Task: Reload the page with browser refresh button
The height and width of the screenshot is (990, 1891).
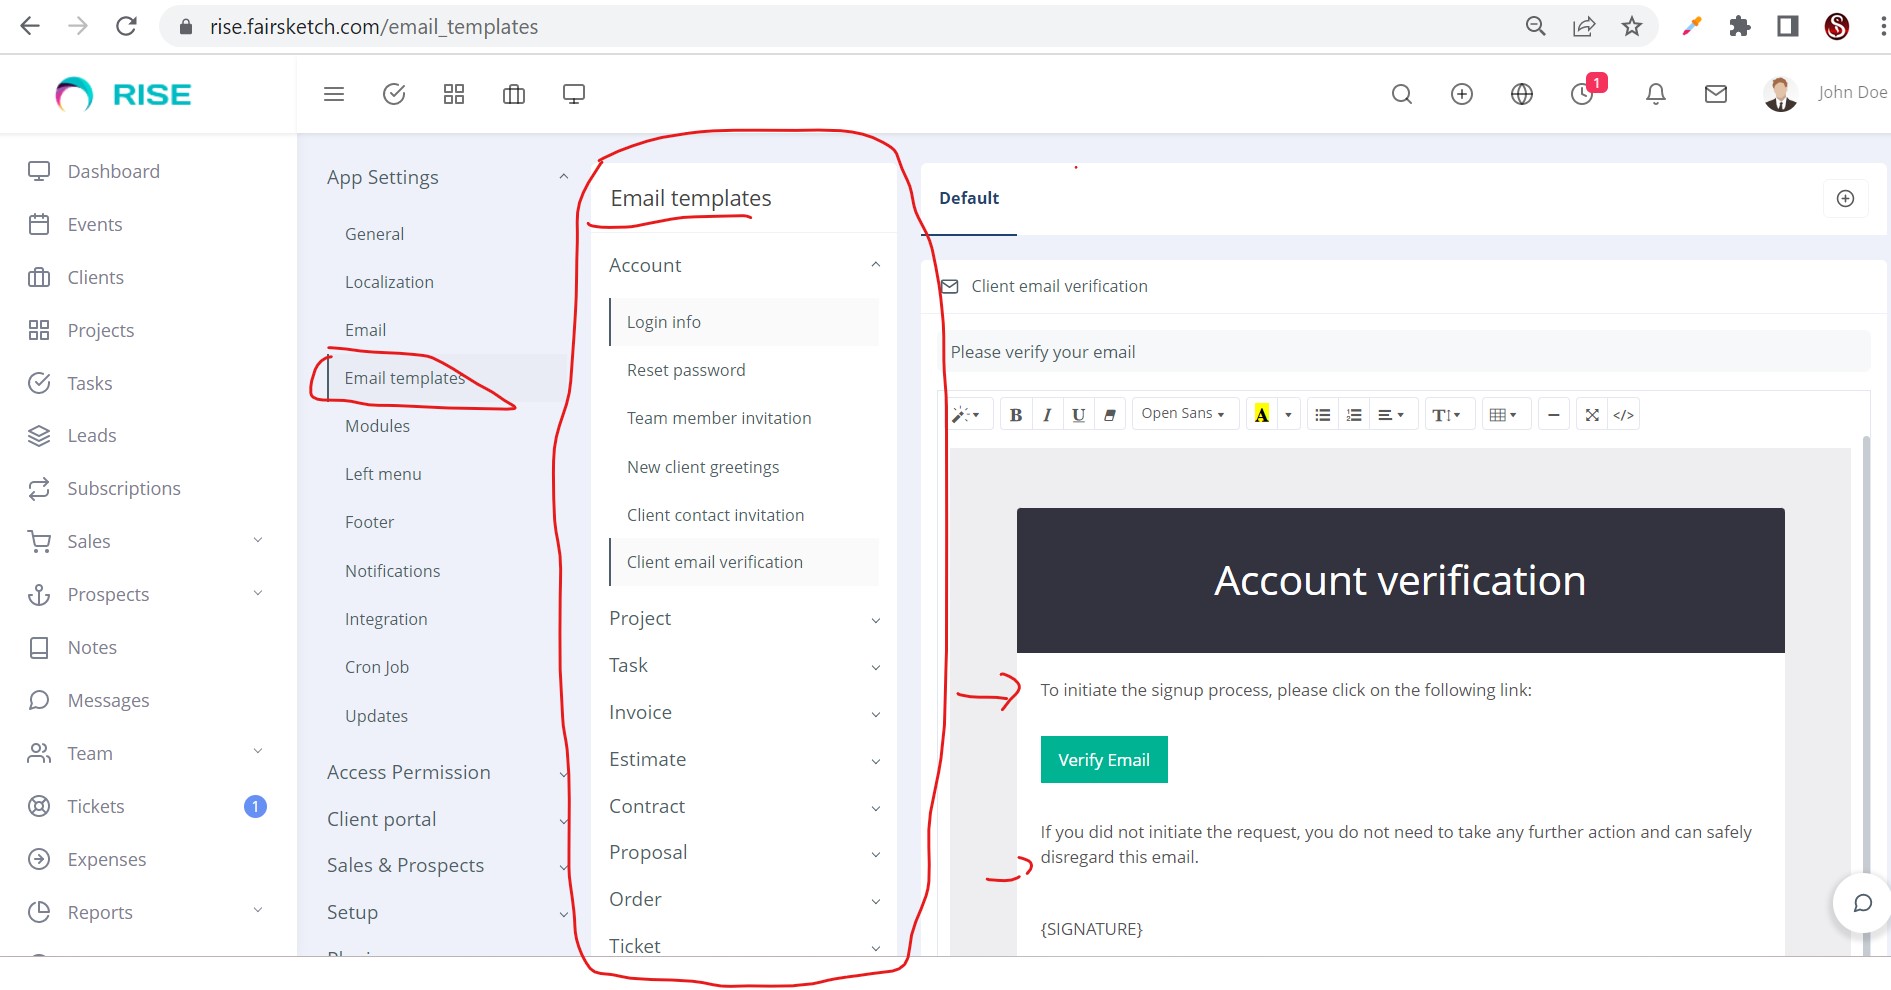Action: [126, 26]
